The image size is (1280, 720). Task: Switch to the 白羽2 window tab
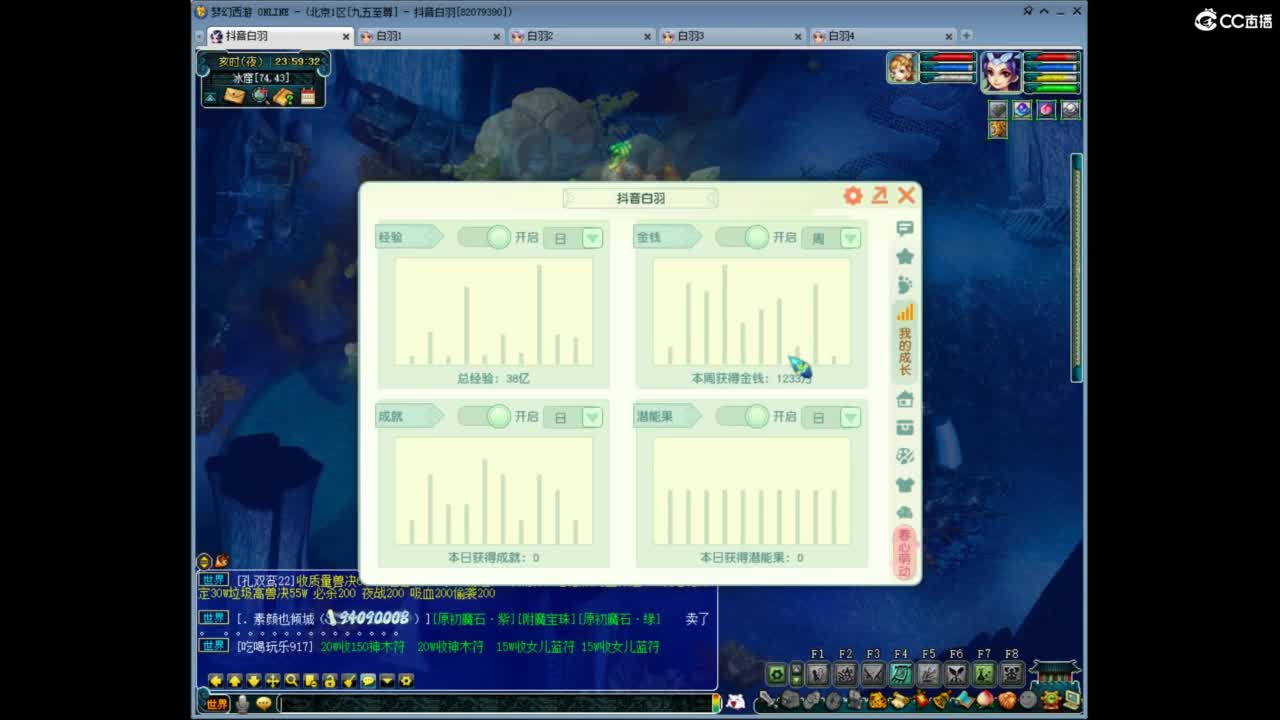point(581,36)
